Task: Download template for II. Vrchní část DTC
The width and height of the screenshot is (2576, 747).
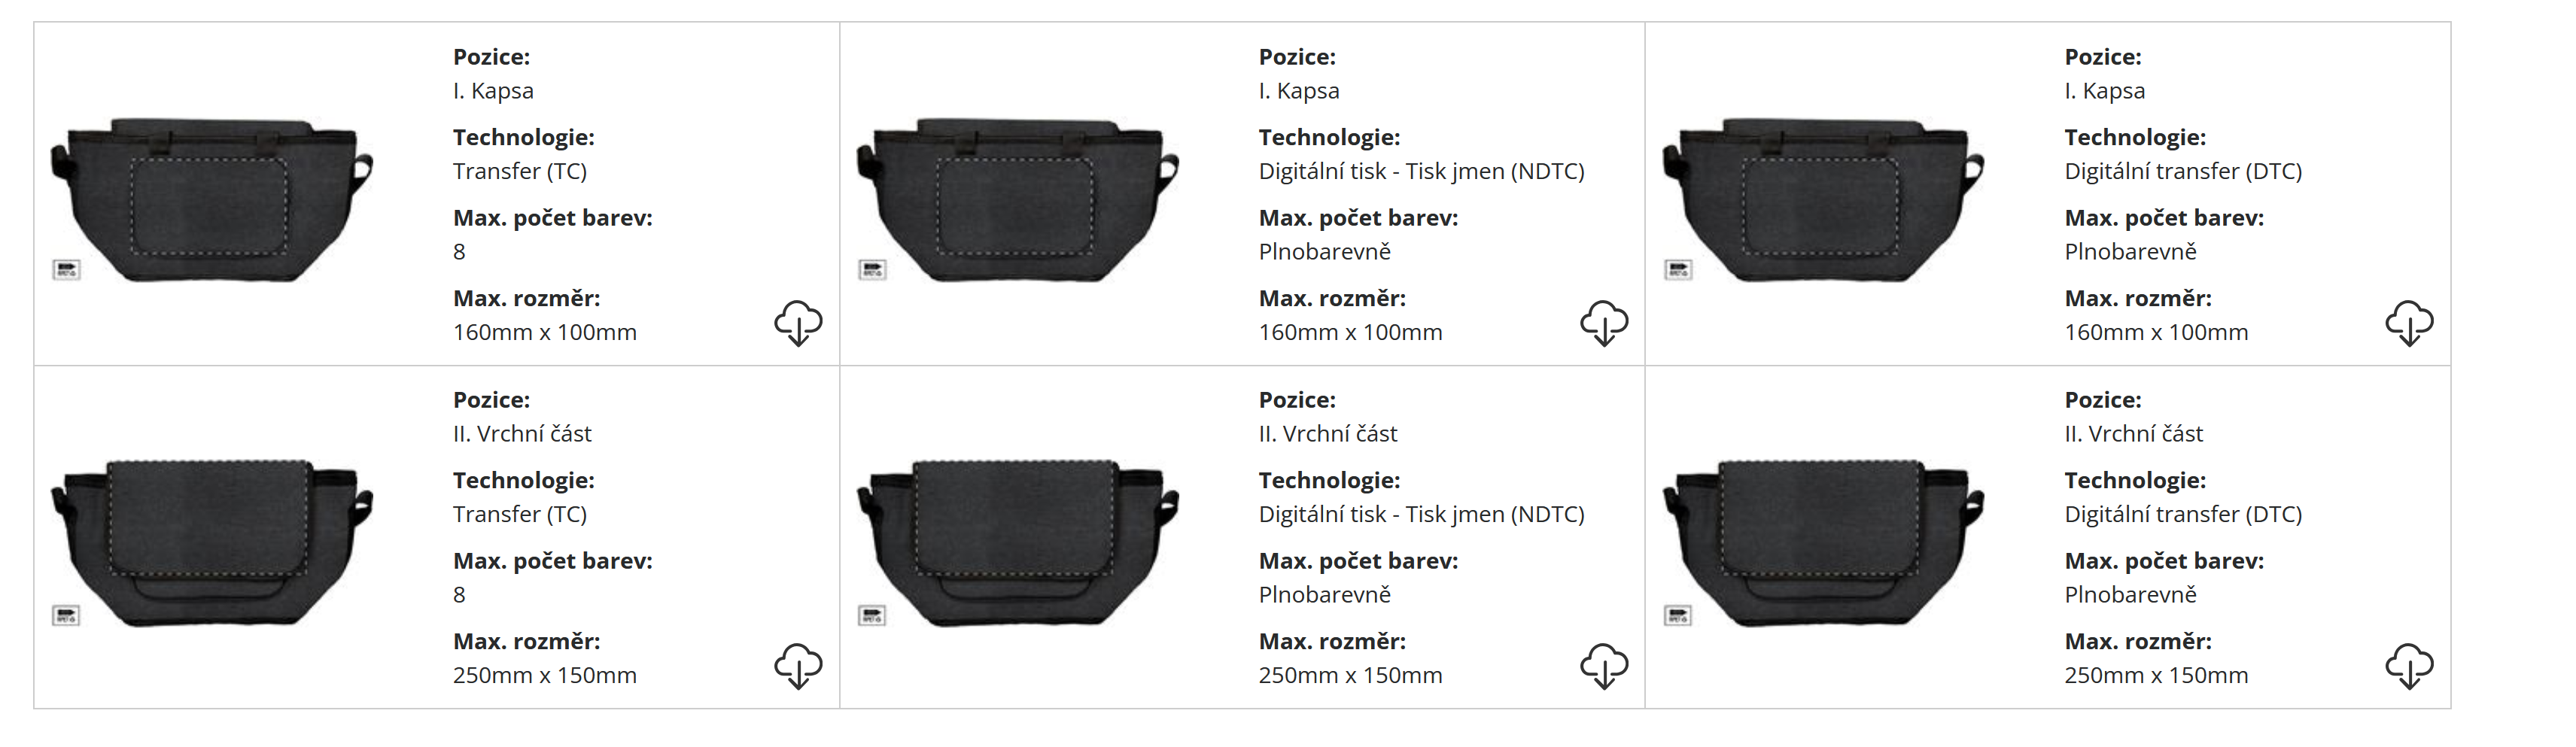Action: click(2409, 666)
